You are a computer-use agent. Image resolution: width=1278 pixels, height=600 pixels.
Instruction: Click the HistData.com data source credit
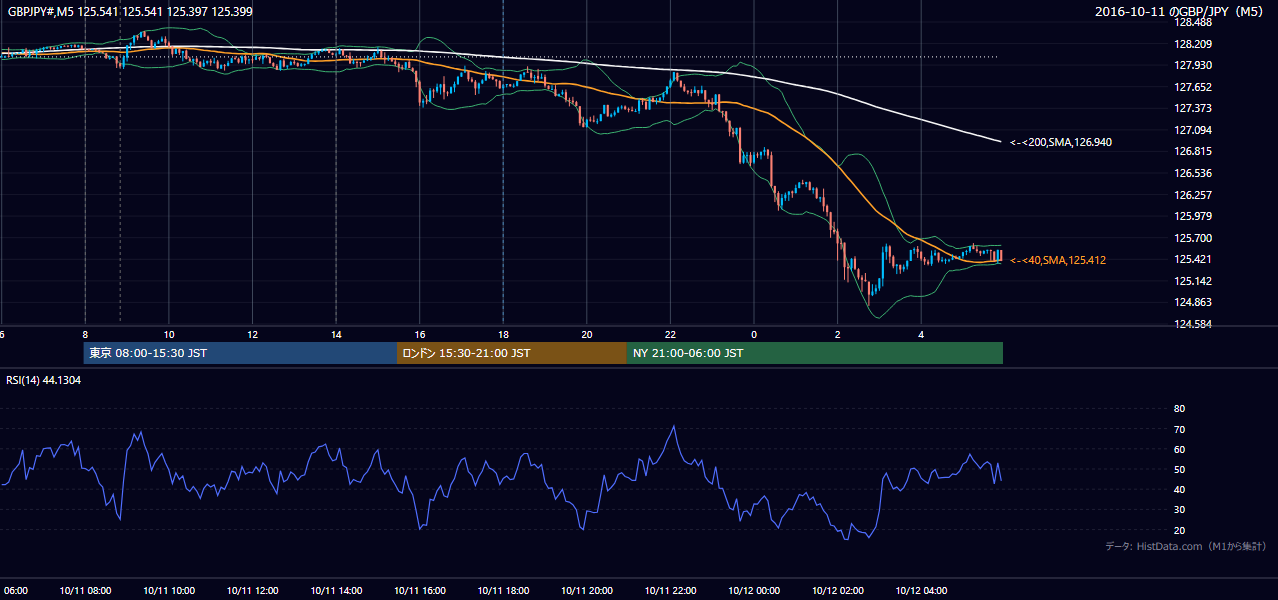[1187, 546]
